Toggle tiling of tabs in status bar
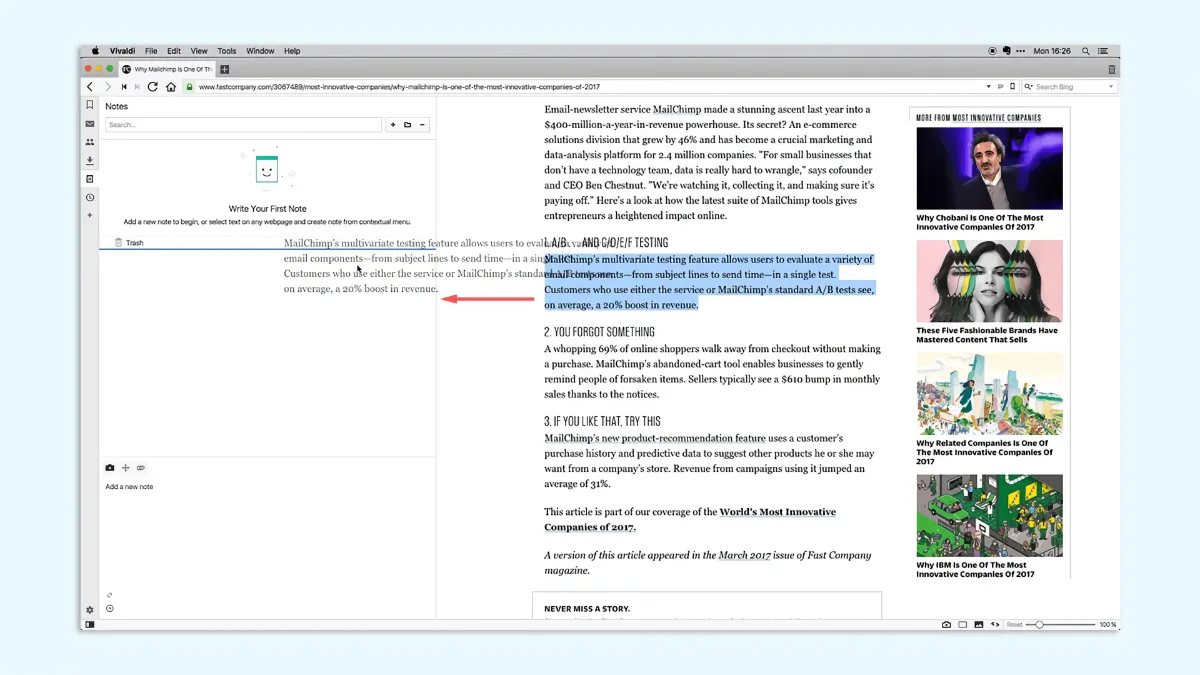 pos(963,625)
